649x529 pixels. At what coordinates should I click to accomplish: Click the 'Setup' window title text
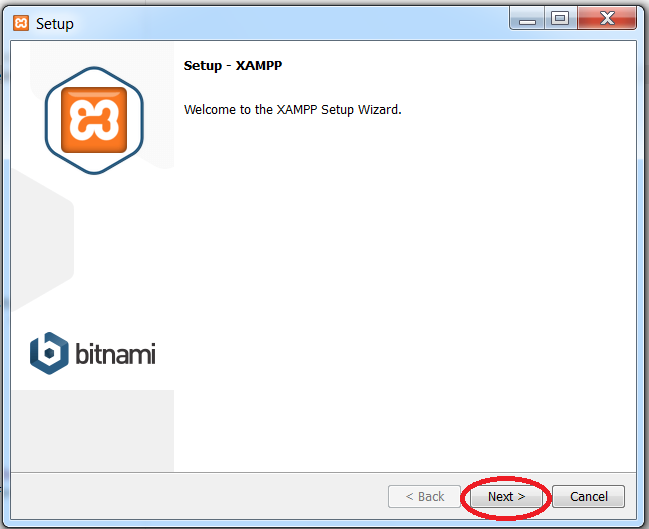pyautogui.click(x=55, y=24)
